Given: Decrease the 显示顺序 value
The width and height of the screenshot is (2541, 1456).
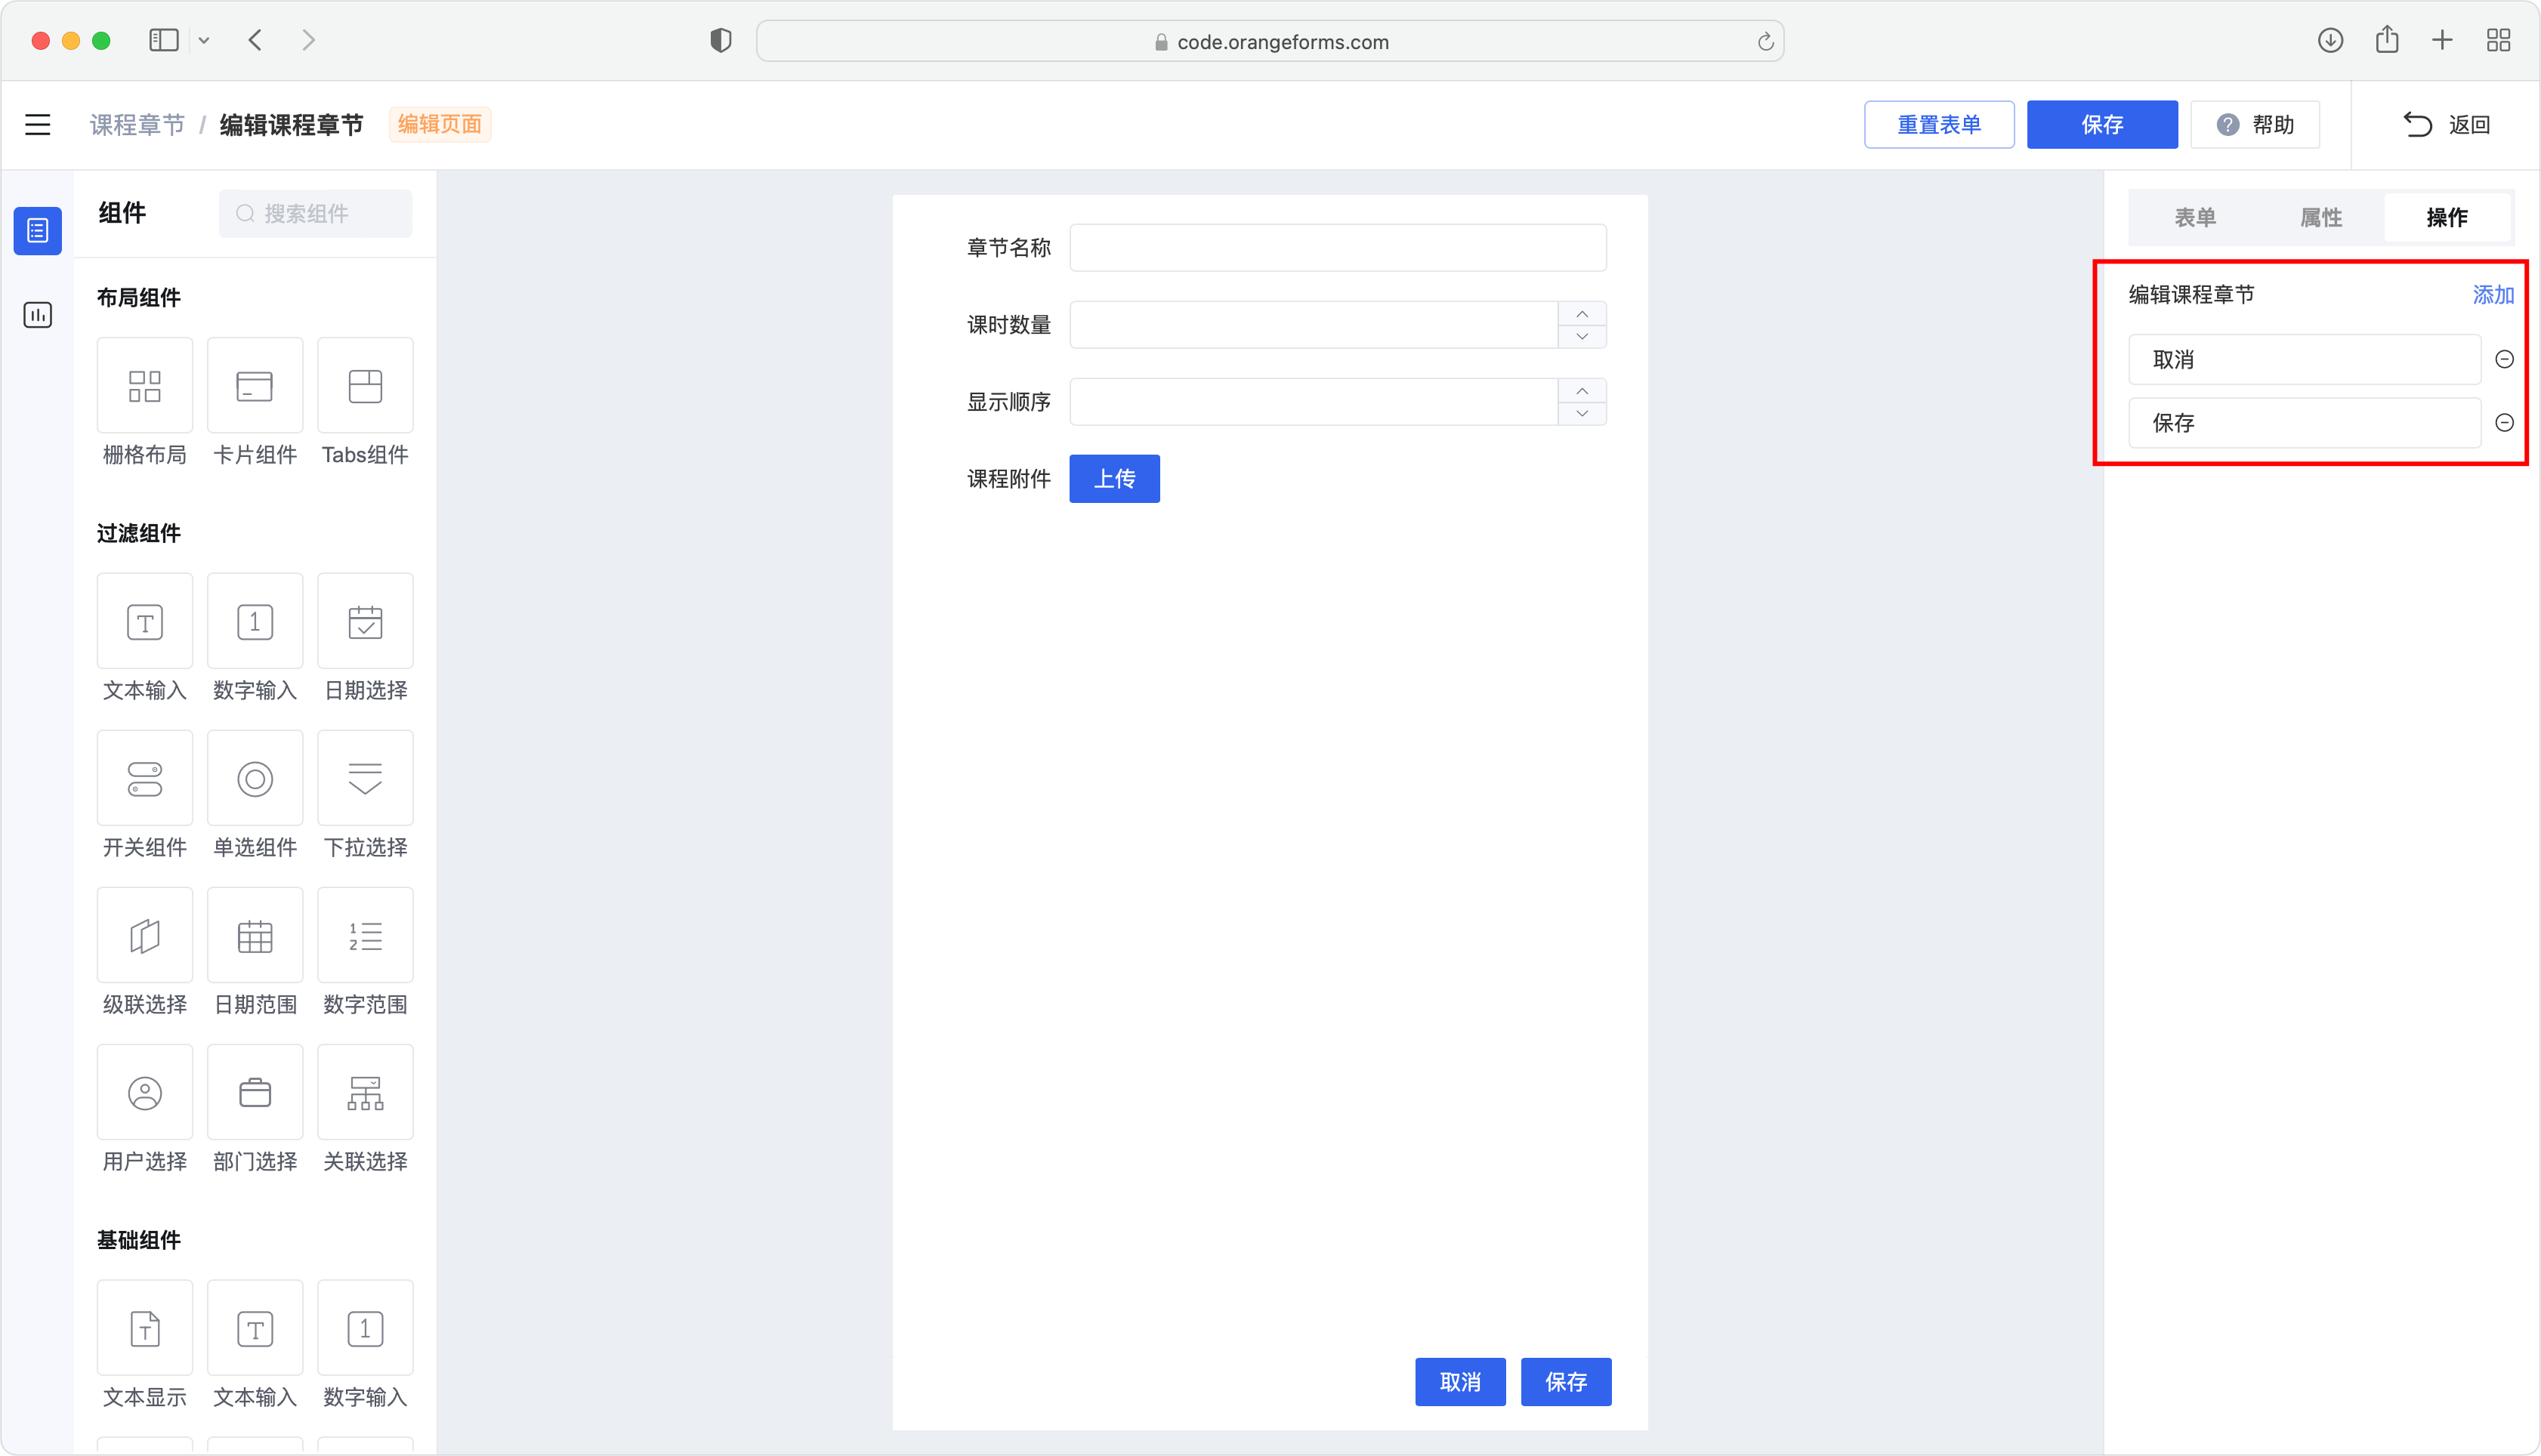Looking at the screenshot, I should click(x=1582, y=413).
